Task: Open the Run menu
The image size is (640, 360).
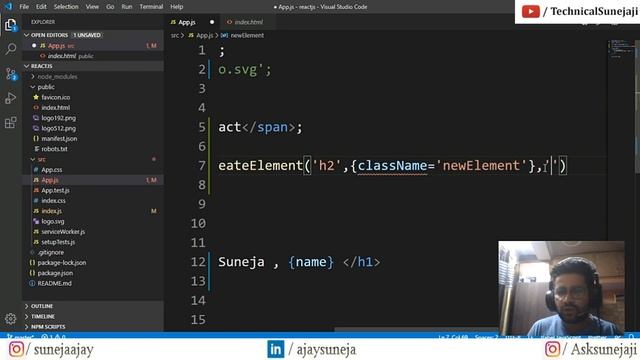Action: (x=127, y=7)
